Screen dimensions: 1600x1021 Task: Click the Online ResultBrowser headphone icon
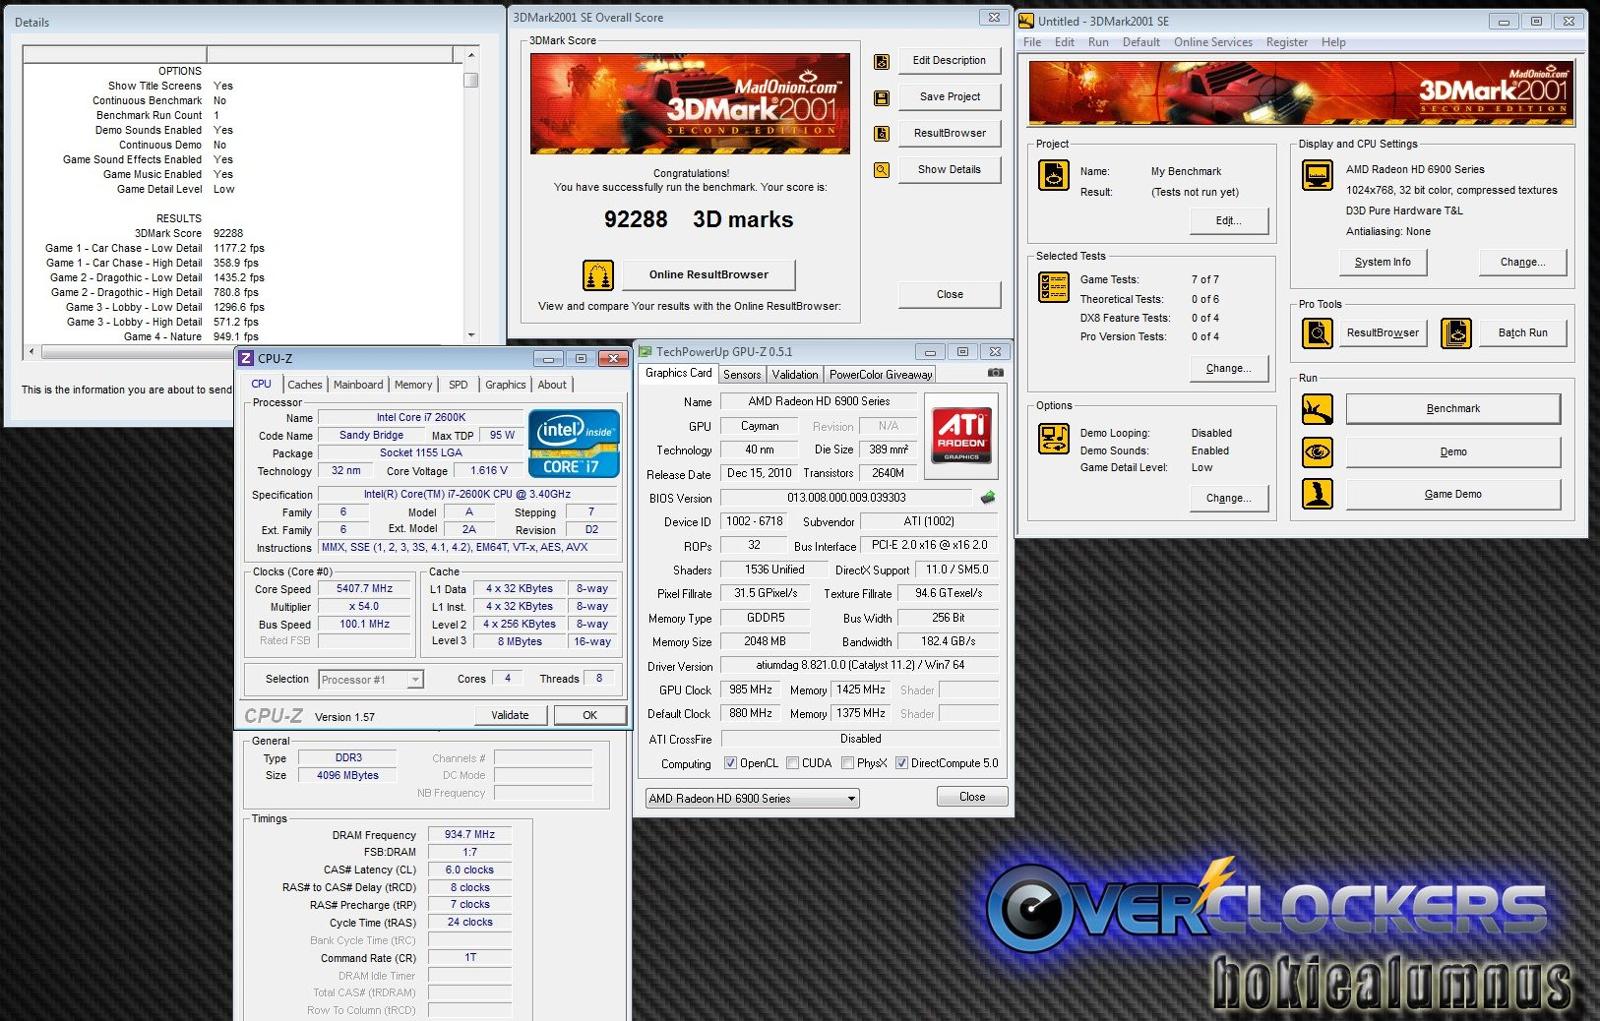(598, 275)
